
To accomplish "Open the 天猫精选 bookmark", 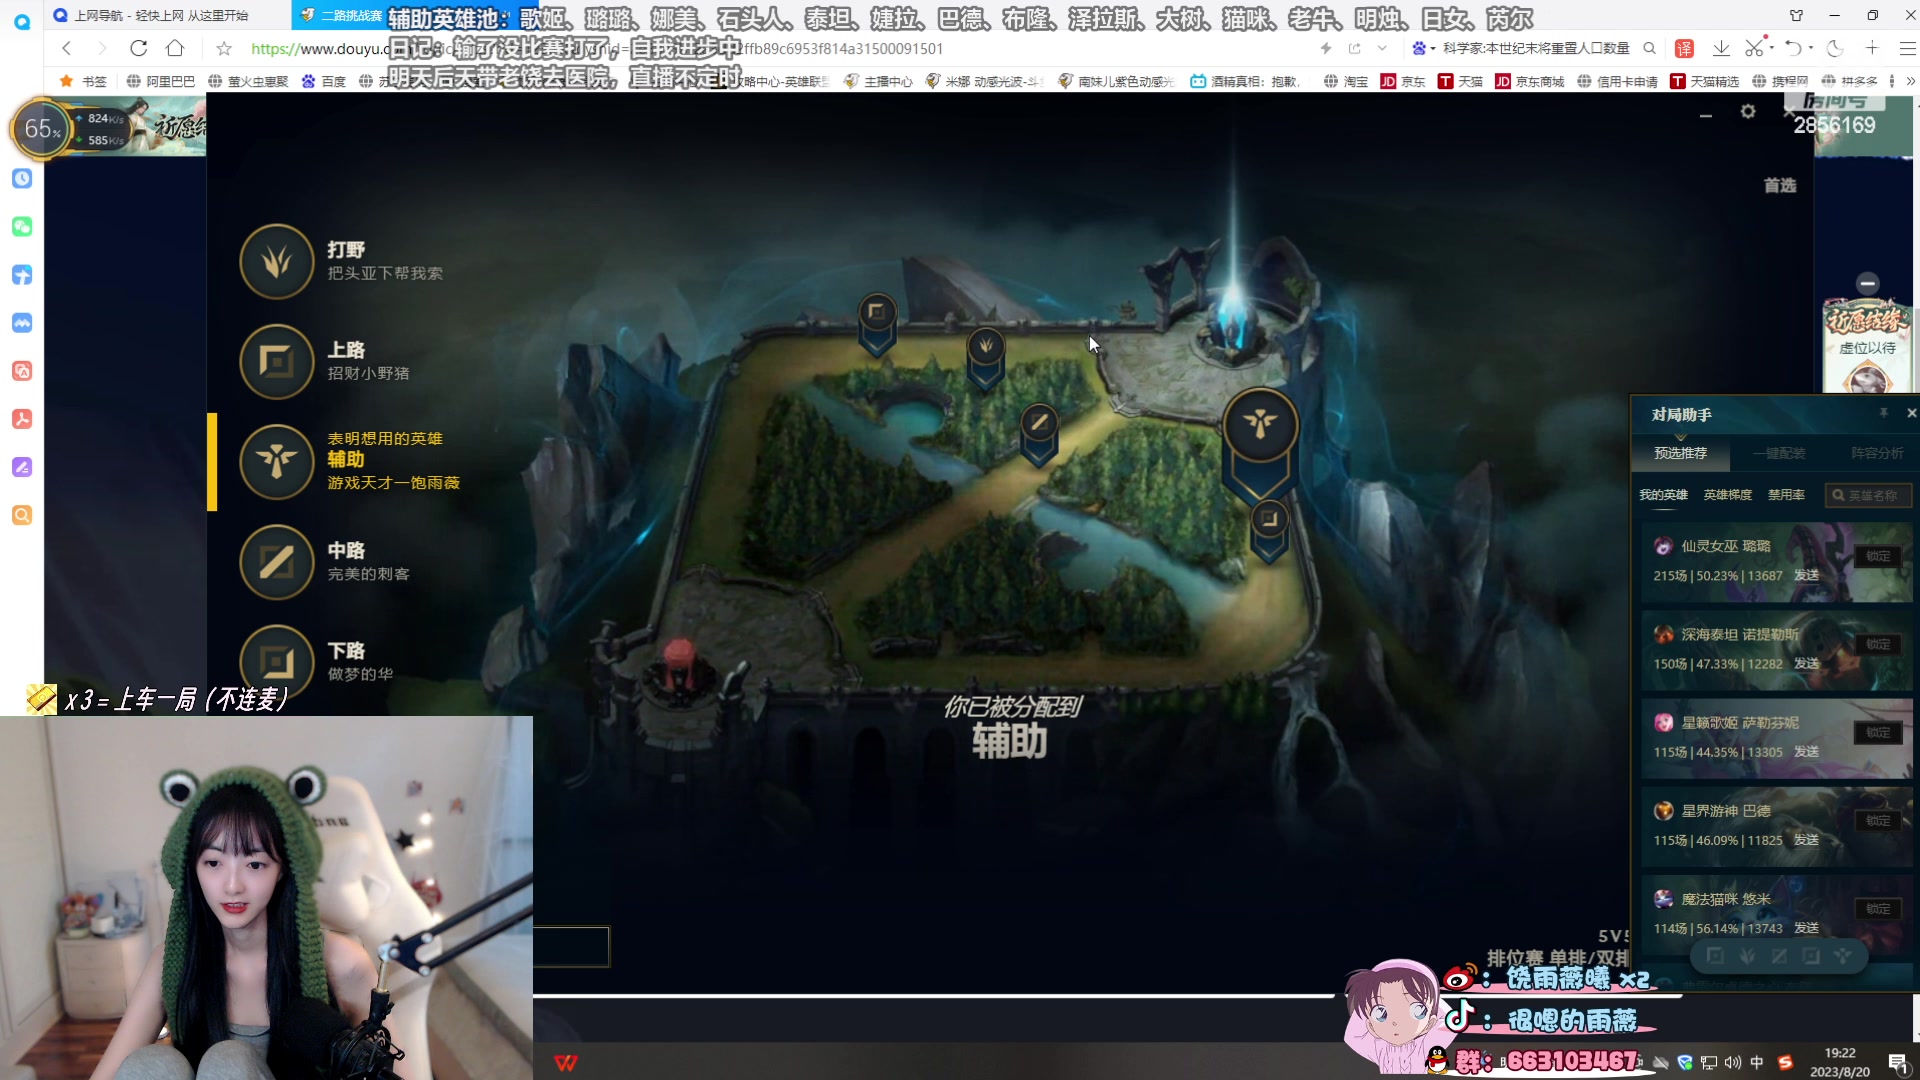I will tap(1704, 81).
